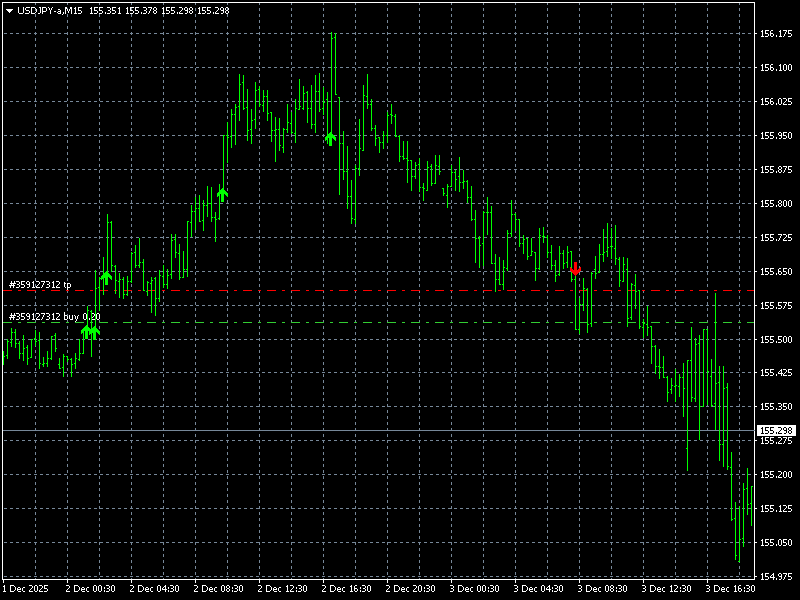Click the leftmost of the paired green arrows

[86, 331]
